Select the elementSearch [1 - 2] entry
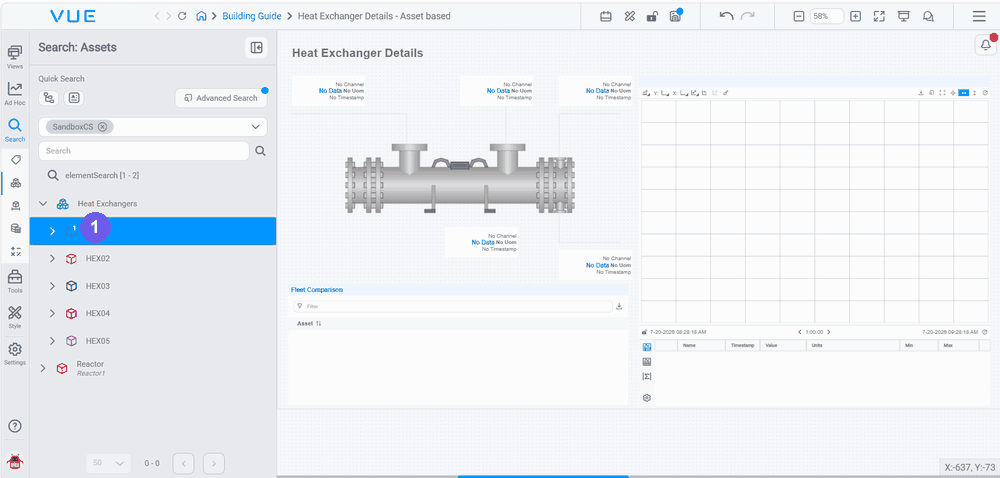Screen dimensions: 1000x478 pos(102,175)
